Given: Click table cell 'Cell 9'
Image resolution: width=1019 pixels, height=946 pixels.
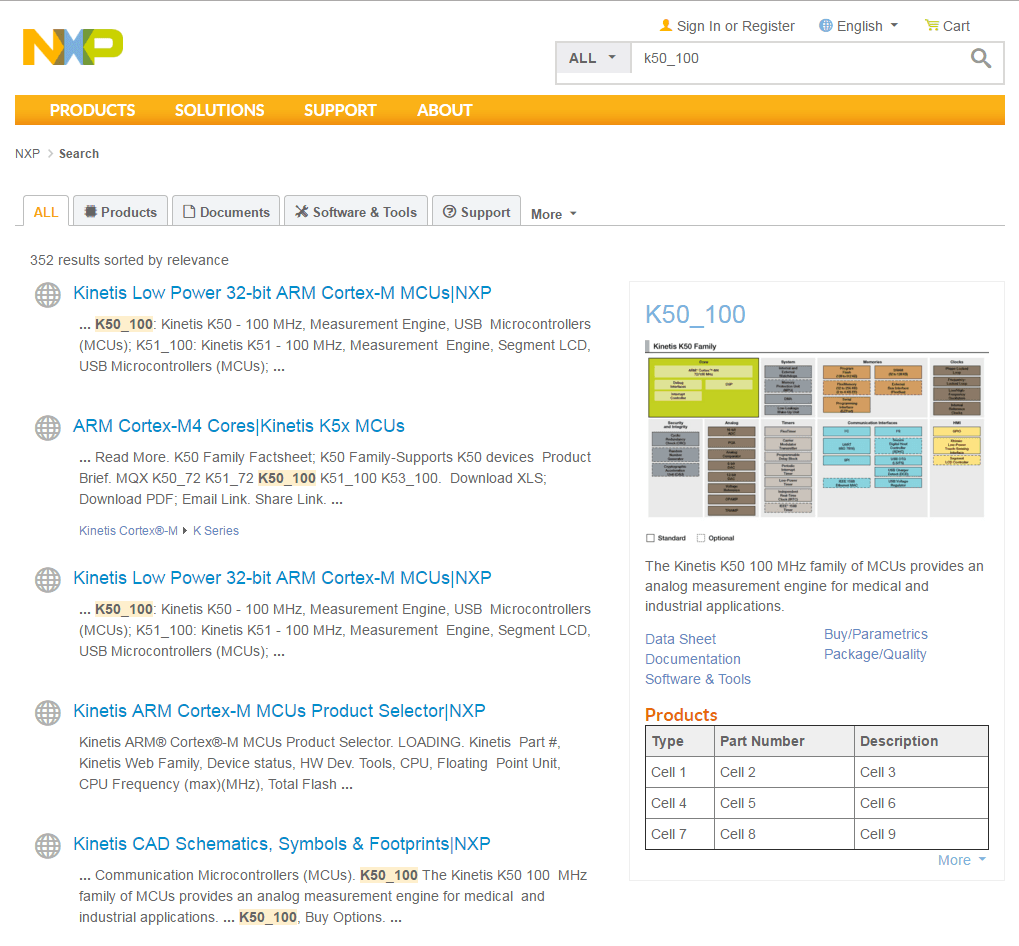Looking at the screenshot, I should [x=922, y=834].
